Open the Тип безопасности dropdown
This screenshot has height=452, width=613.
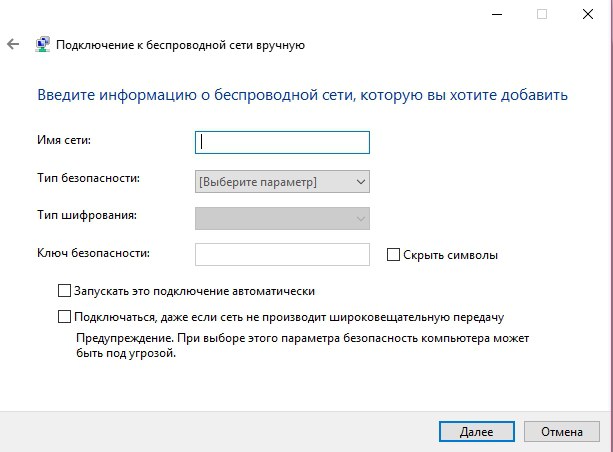(282, 182)
